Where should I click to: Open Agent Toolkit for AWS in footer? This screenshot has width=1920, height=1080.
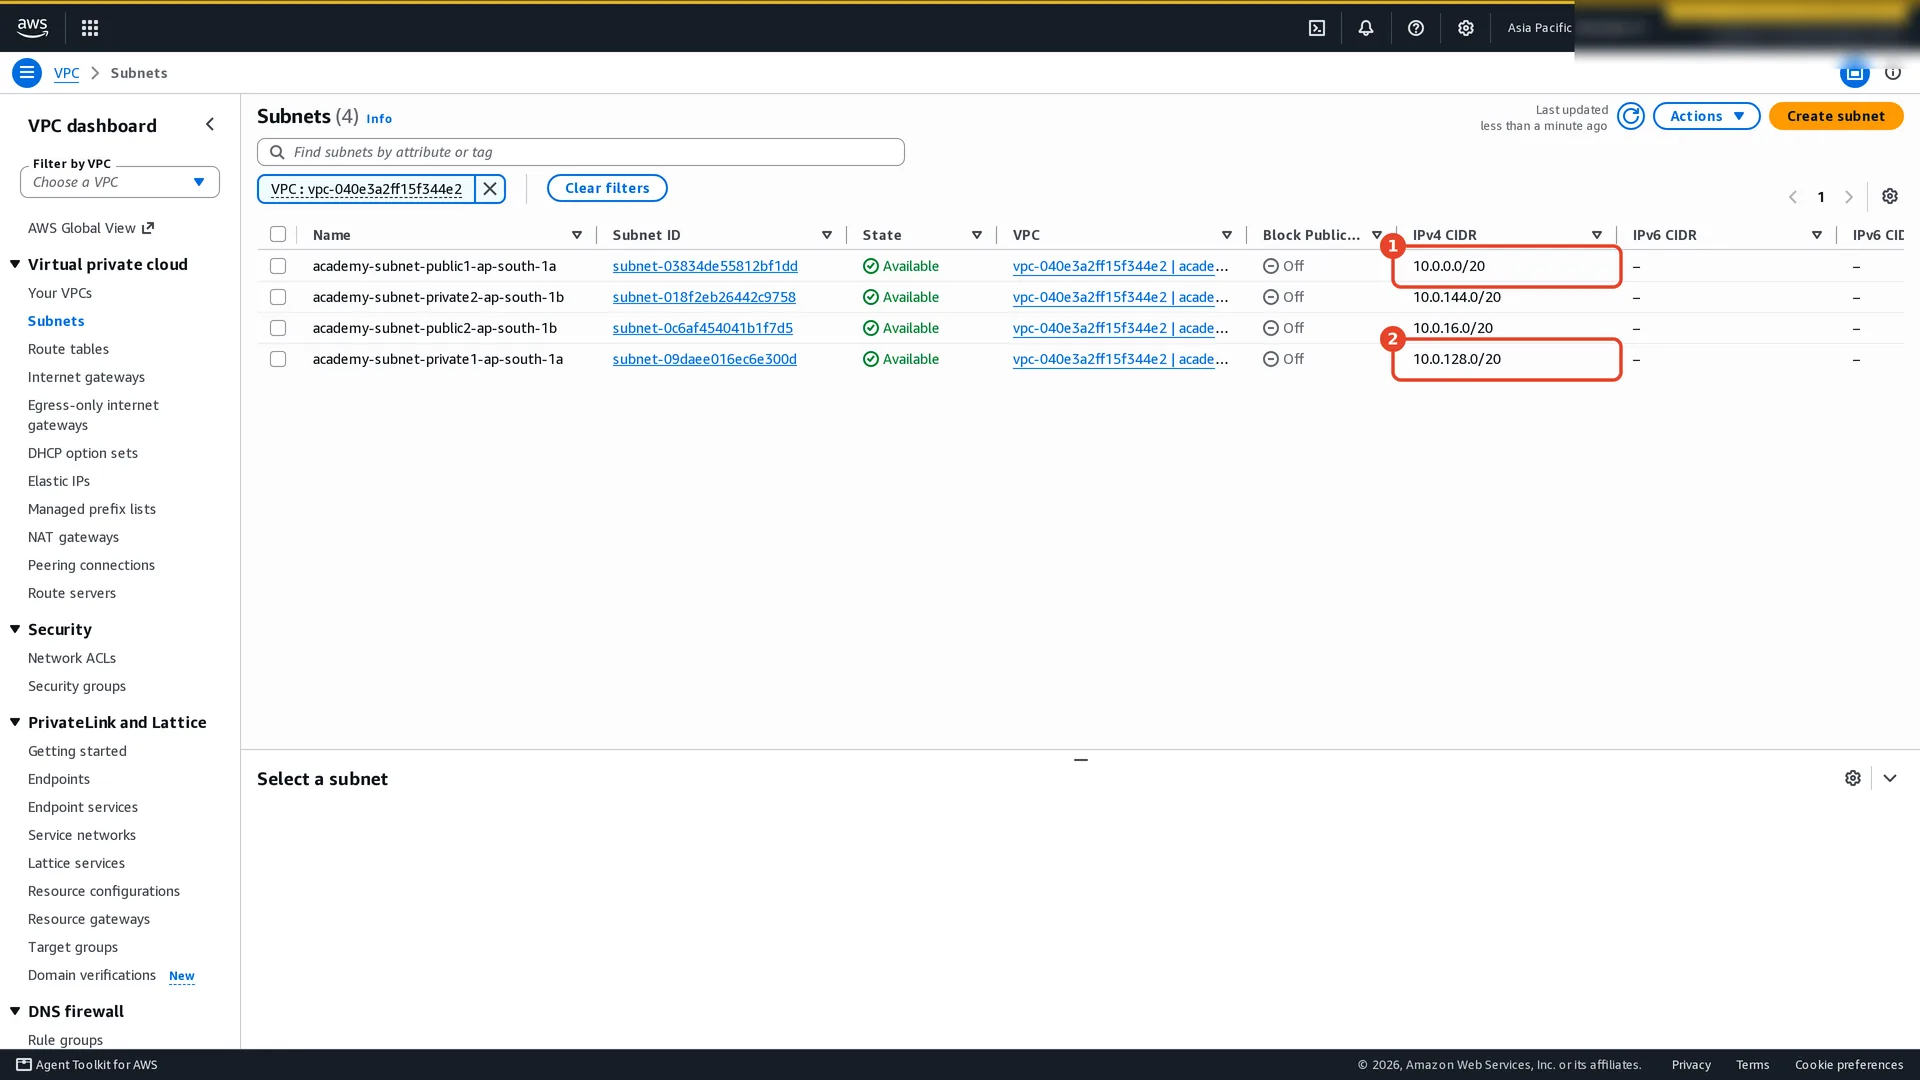pos(87,1065)
